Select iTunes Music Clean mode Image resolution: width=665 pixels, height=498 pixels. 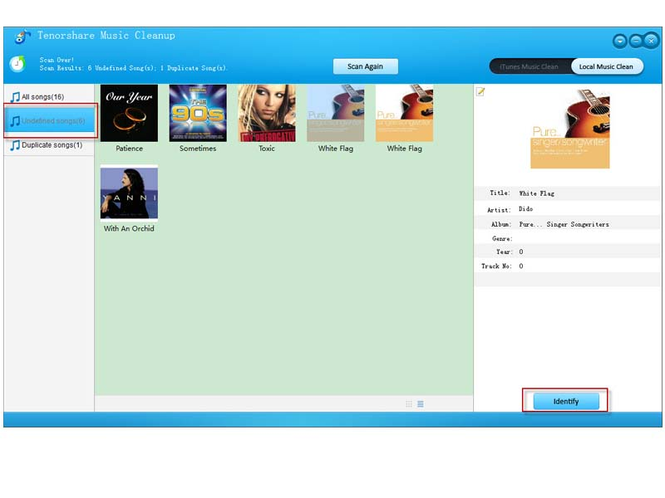coord(529,67)
